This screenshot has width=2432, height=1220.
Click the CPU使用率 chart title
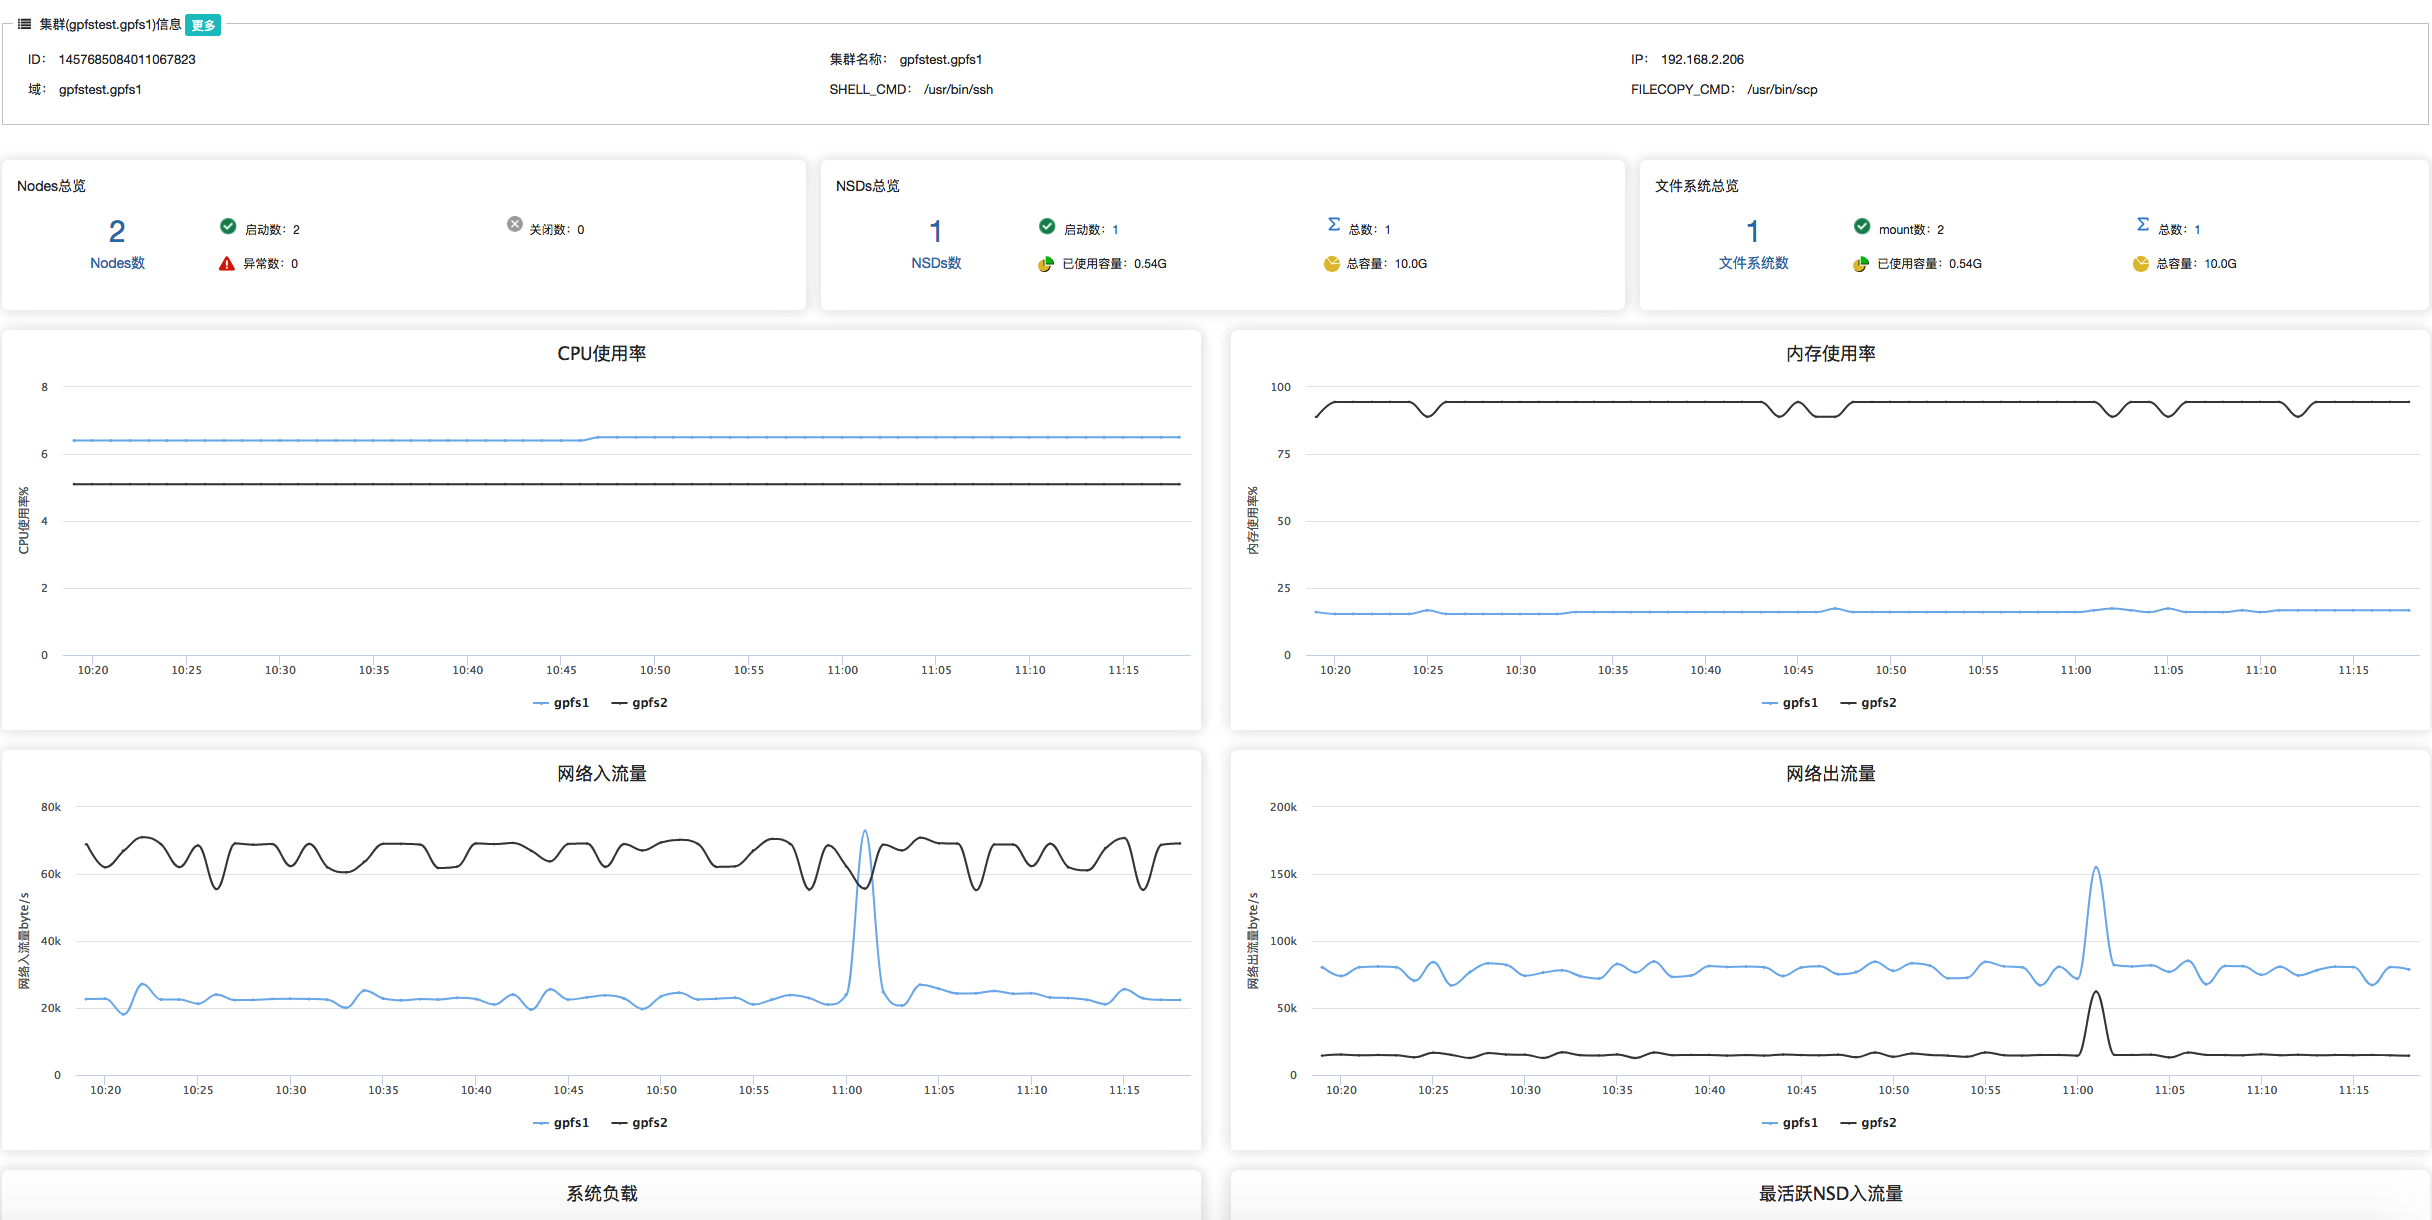pos(602,354)
